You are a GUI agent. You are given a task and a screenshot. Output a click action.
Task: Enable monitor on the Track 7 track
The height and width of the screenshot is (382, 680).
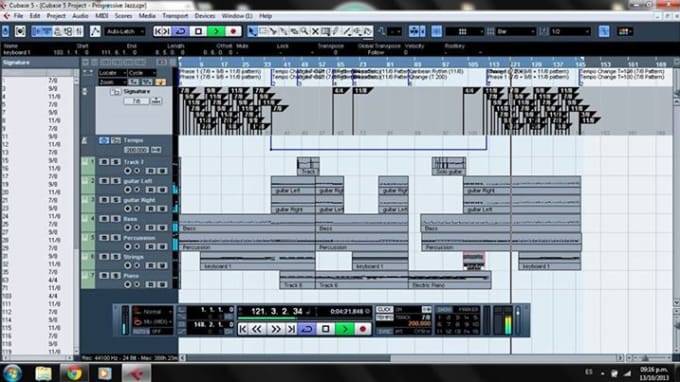[137, 171]
